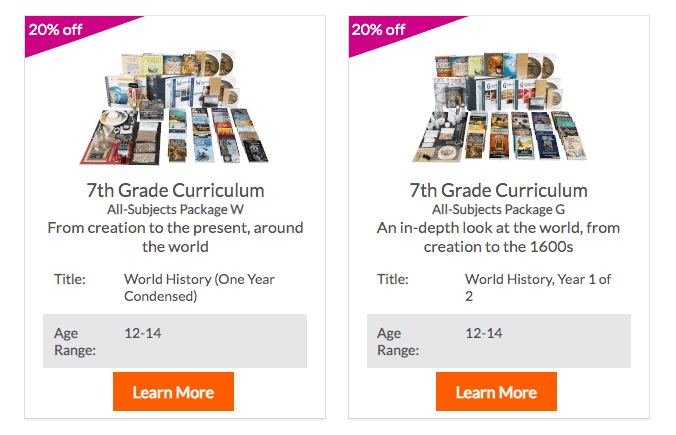Click the Title label in the Package W card

point(70,279)
